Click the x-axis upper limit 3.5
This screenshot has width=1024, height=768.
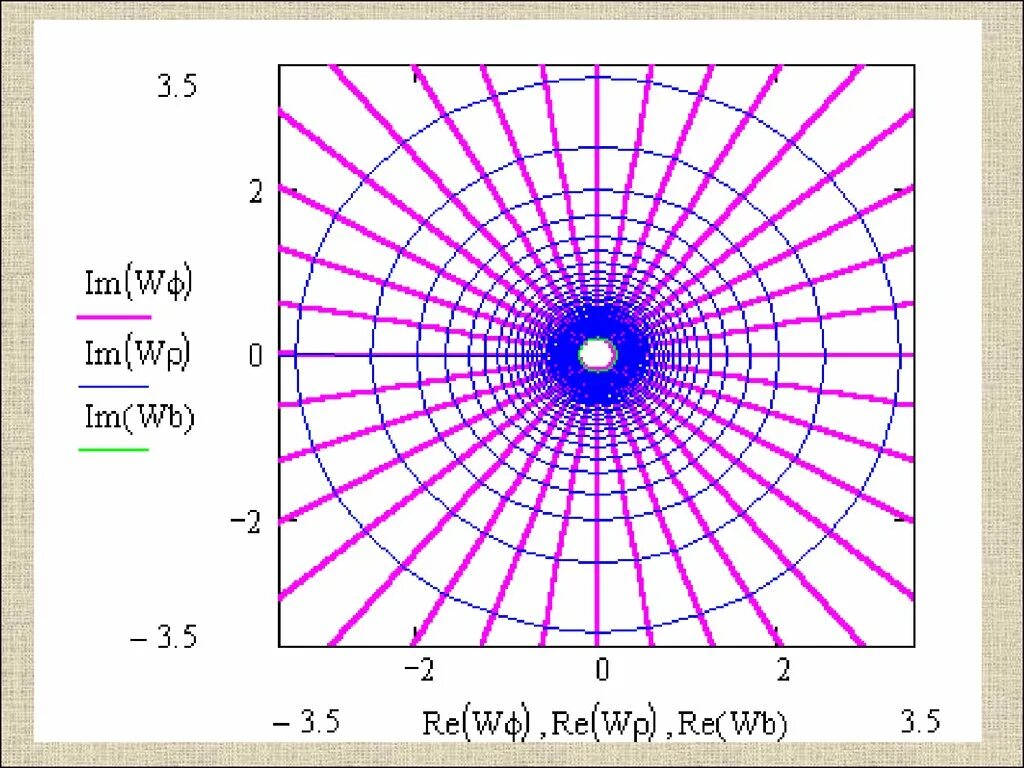tap(920, 722)
